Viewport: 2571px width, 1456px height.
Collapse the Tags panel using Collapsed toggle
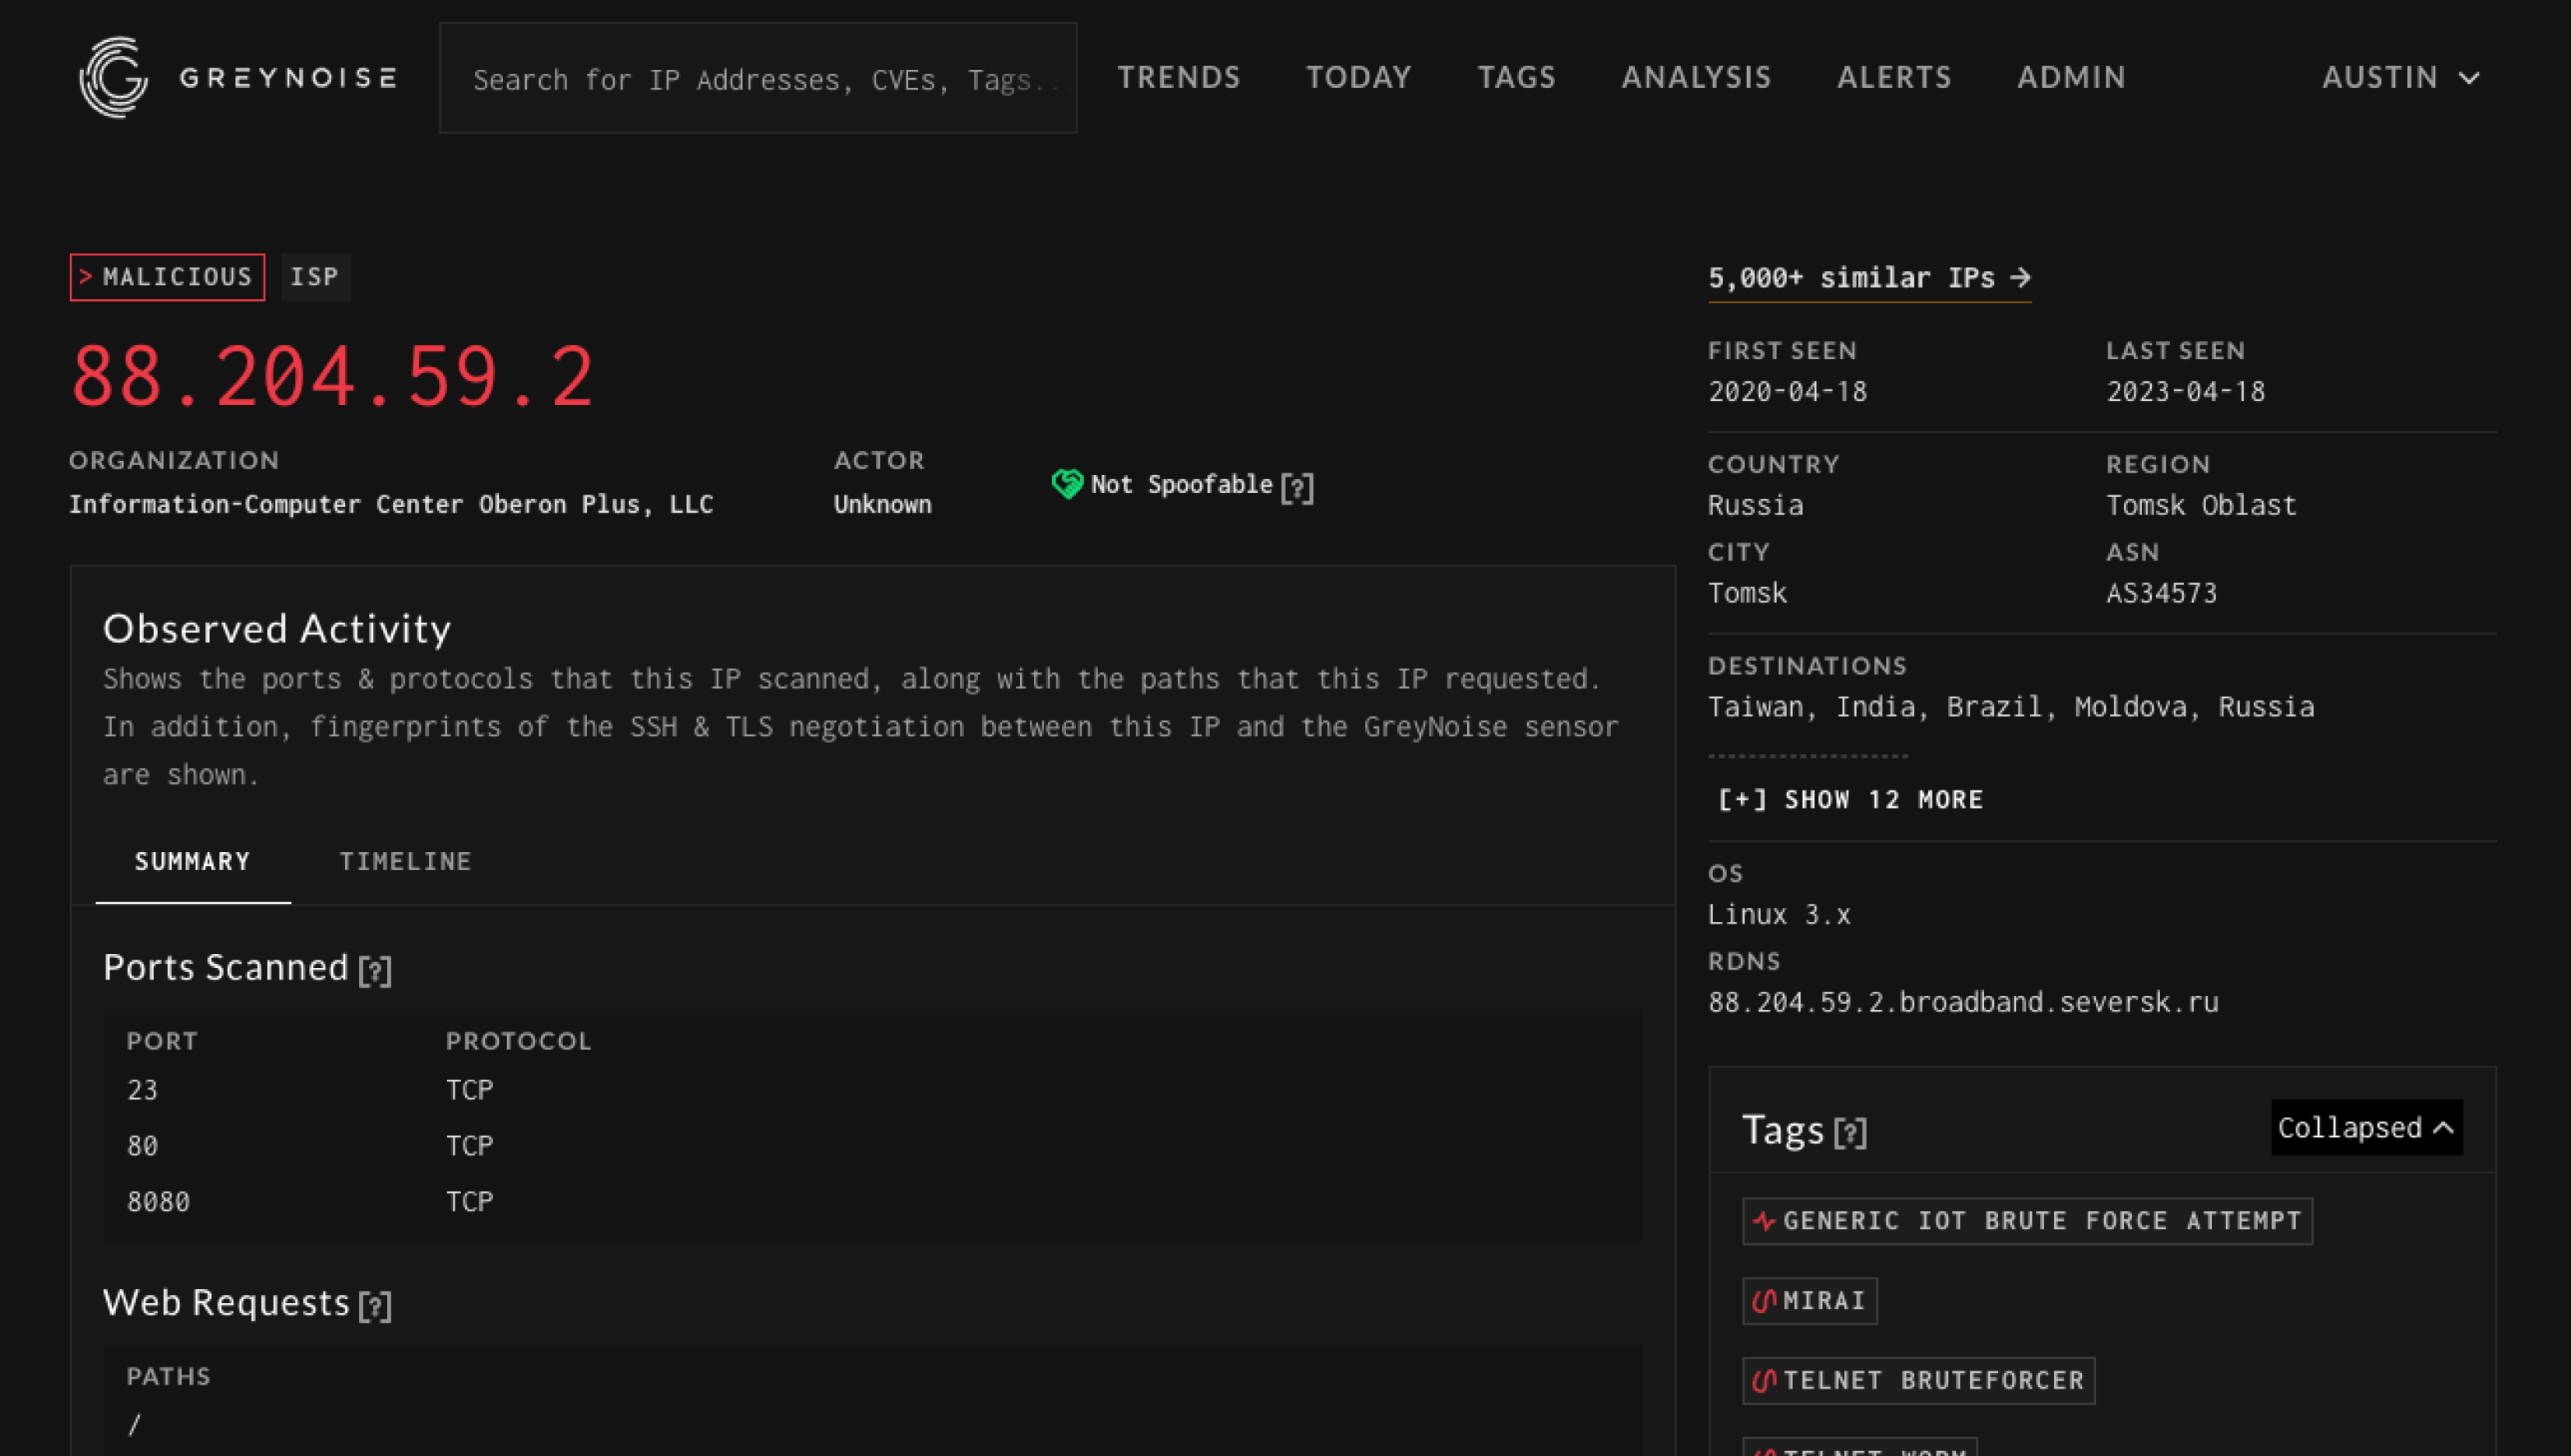click(x=2365, y=1128)
